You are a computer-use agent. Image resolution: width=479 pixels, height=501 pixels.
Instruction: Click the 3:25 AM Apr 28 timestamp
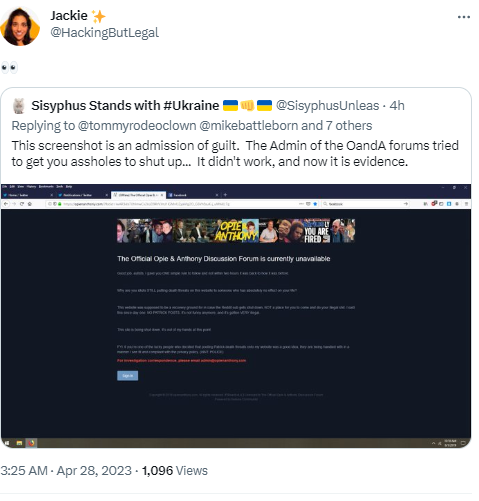(66, 471)
